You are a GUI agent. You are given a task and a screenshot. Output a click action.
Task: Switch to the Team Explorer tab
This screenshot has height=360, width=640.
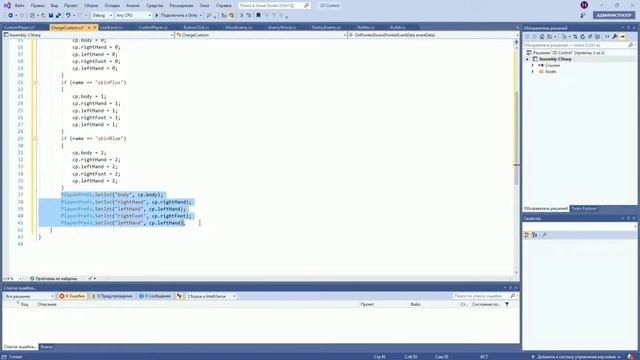point(584,209)
